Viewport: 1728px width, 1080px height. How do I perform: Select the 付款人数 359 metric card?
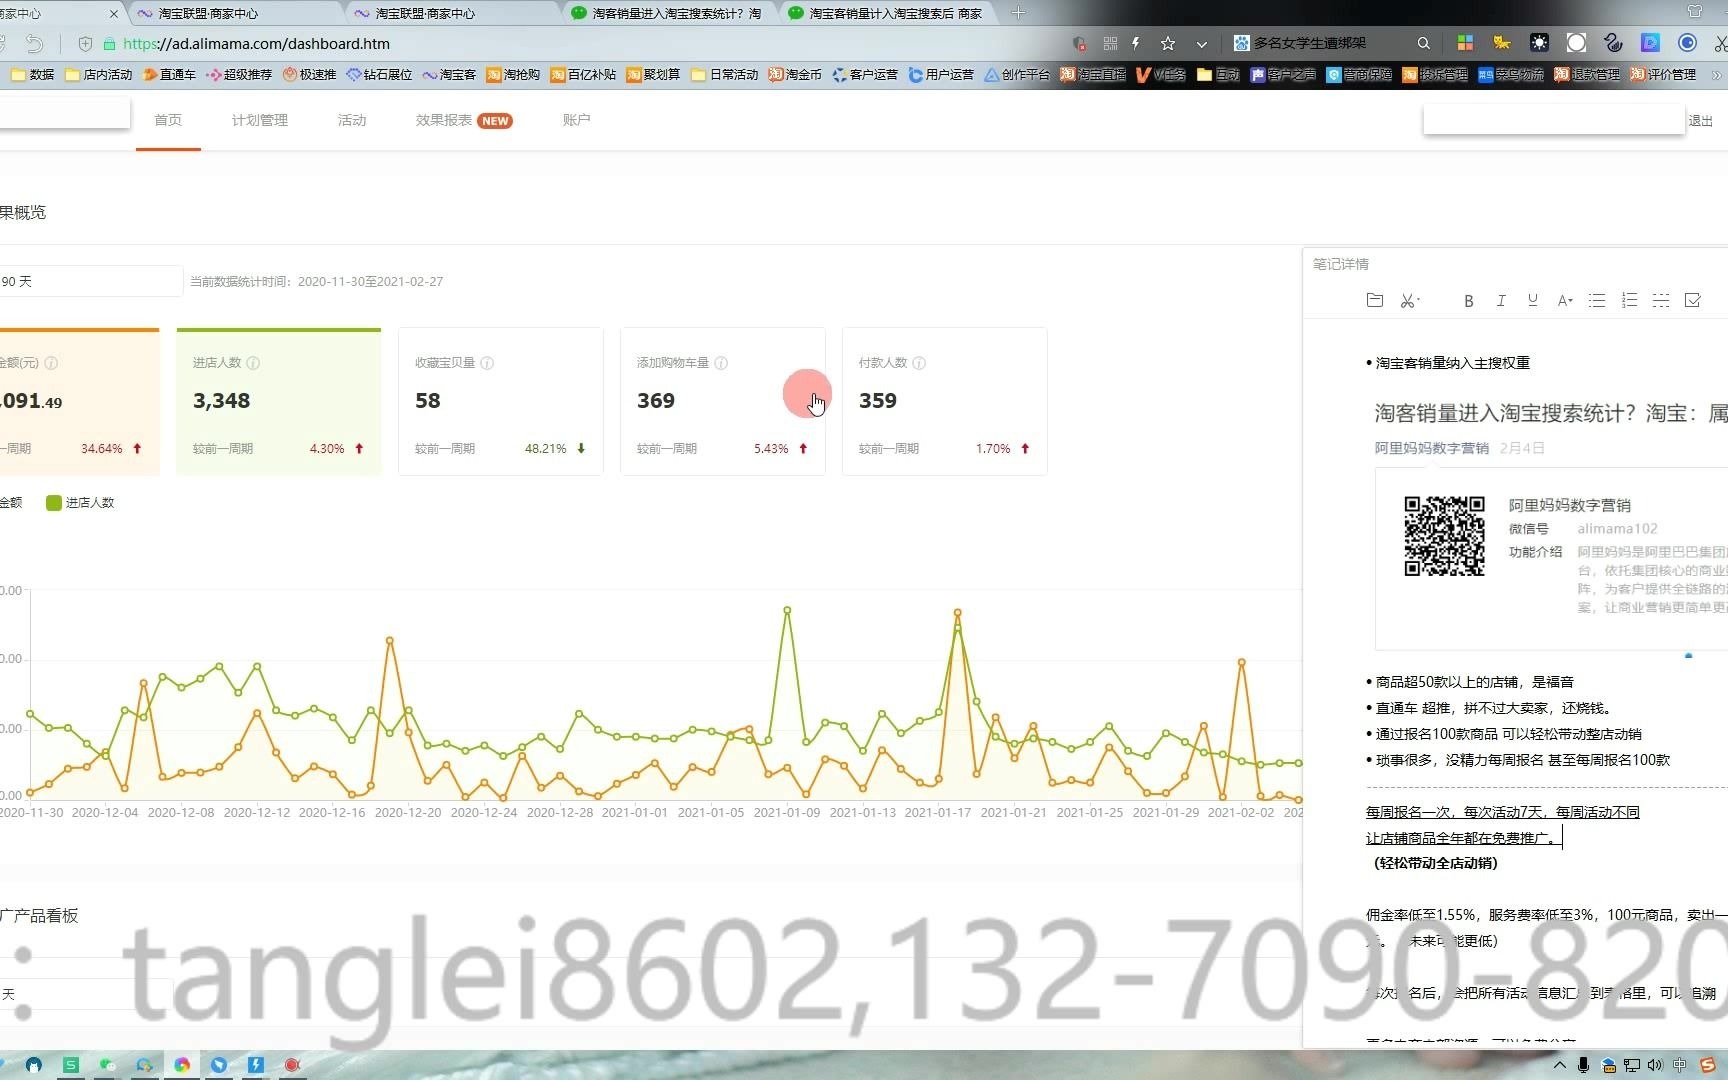(945, 402)
